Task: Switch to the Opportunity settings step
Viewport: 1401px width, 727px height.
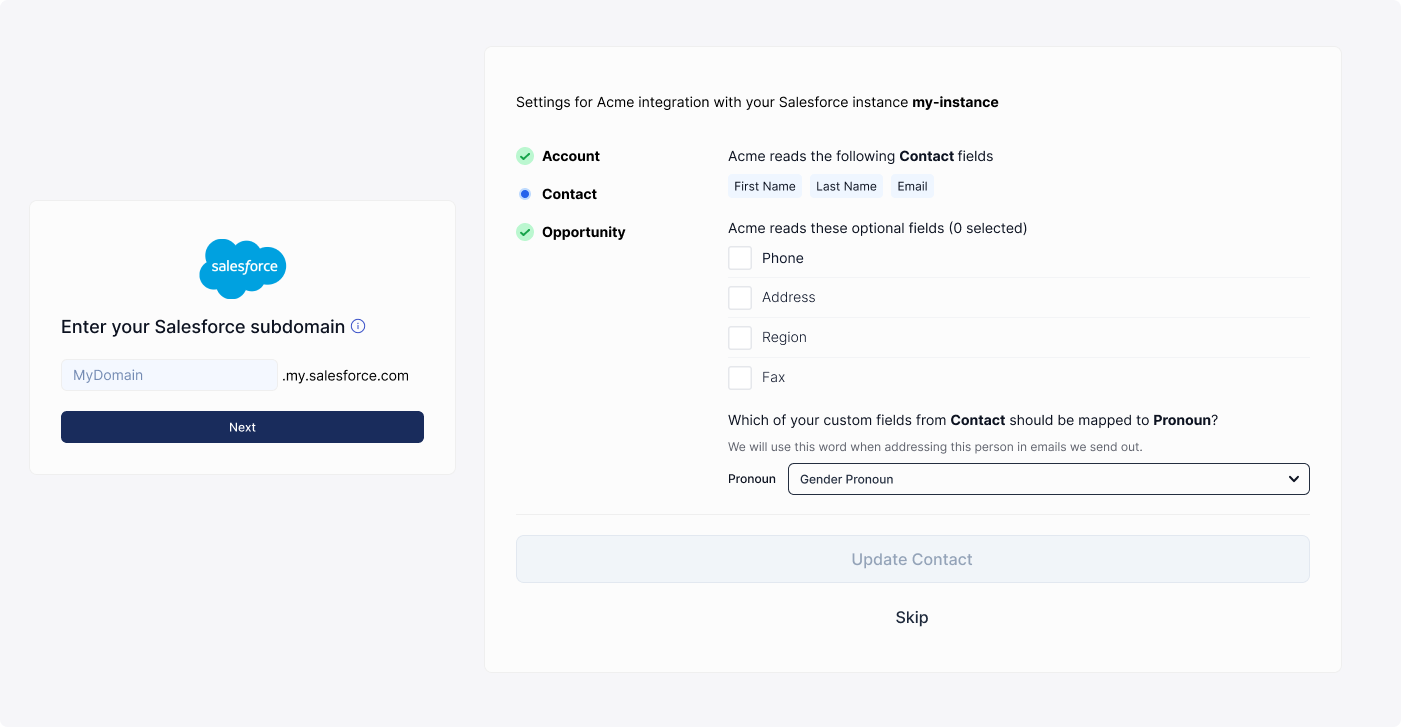Action: [583, 232]
